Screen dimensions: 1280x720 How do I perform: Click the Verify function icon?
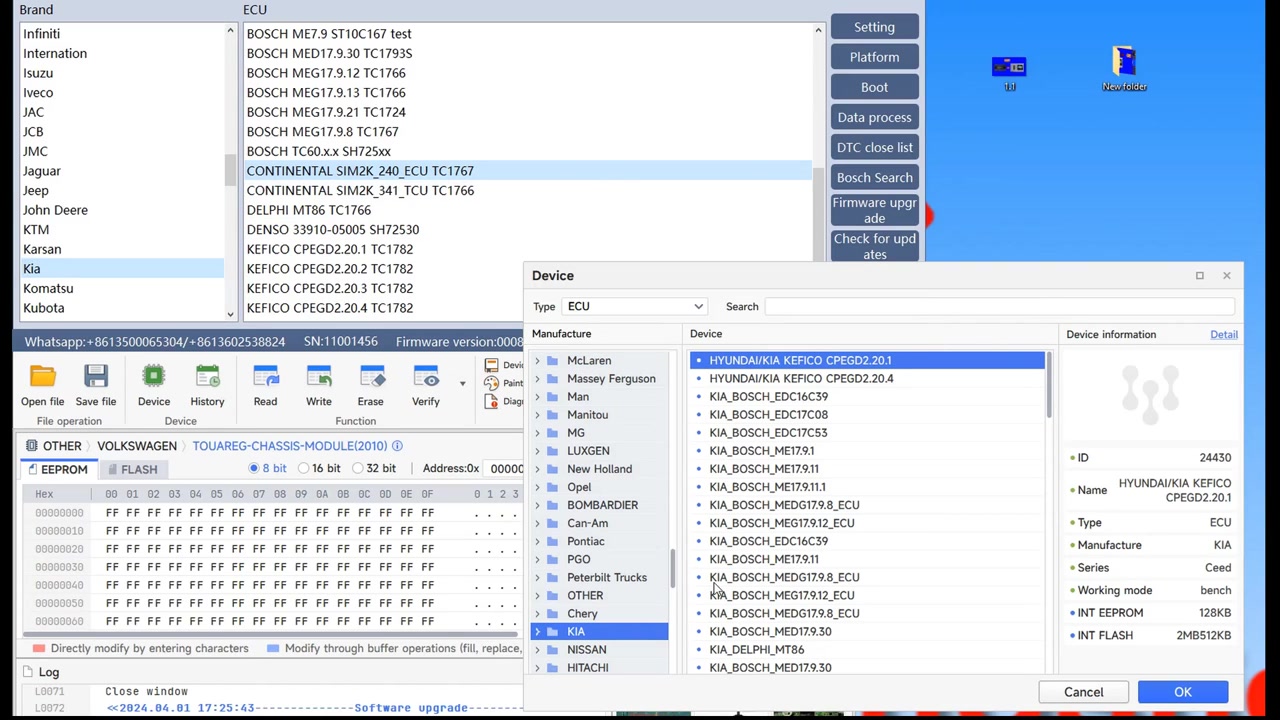pos(426,377)
